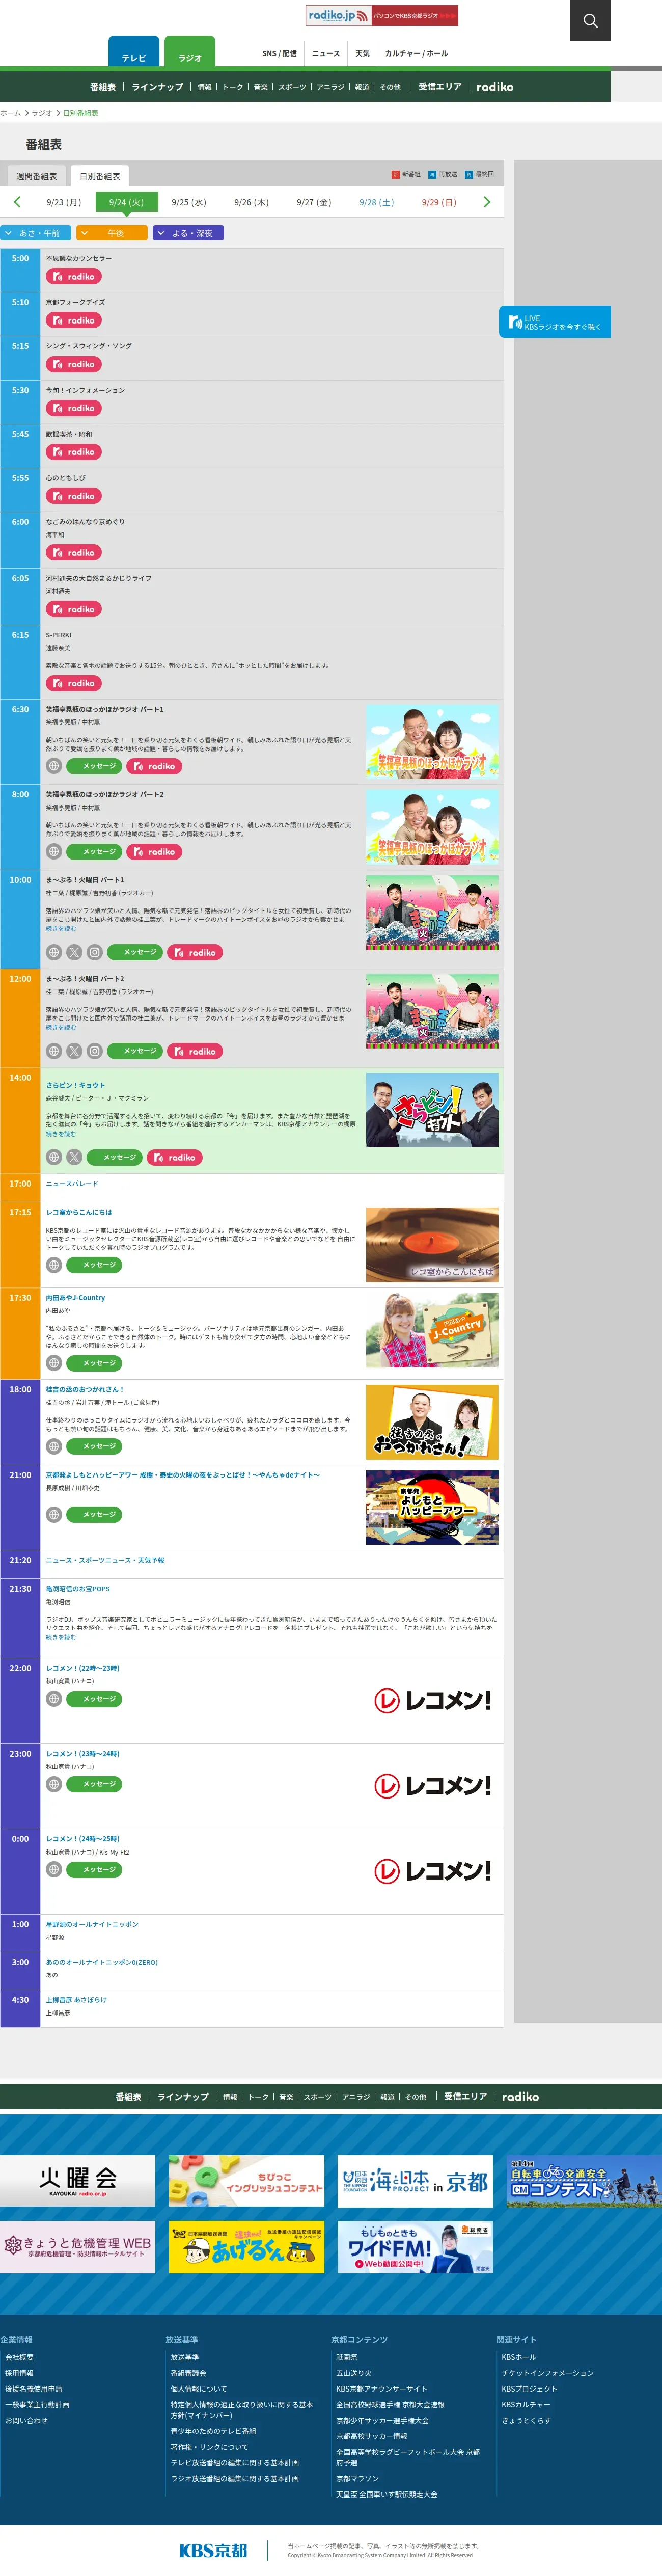Image resolution: width=662 pixels, height=2576 pixels.
Task: Listen on radiko for 心のともしび
Action: coord(74,496)
